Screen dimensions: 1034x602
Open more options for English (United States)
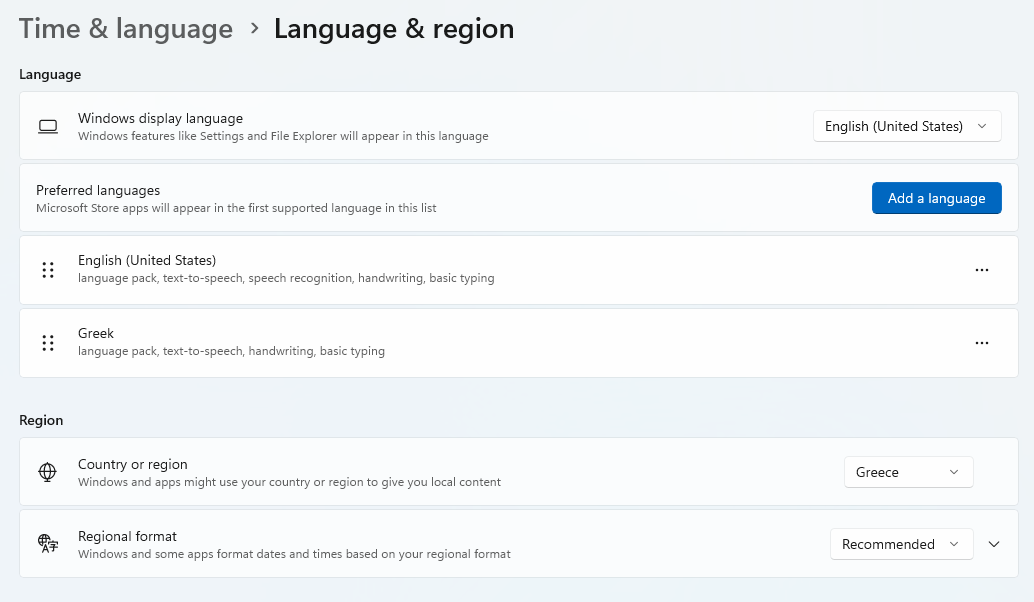pyautogui.click(x=981, y=270)
